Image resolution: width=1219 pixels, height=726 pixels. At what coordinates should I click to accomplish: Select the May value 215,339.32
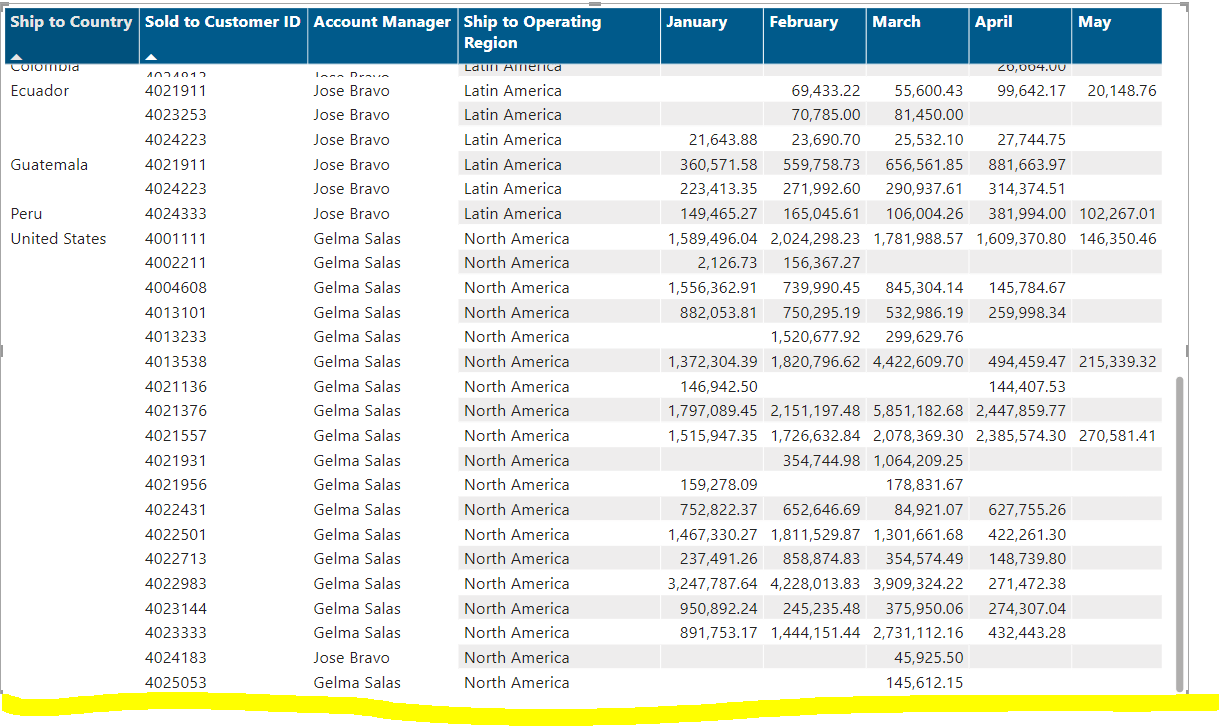1118,362
